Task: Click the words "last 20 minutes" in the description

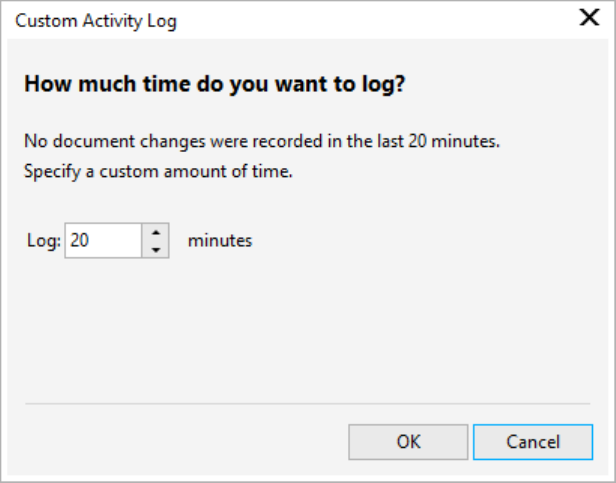Action: tap(445, 141)
